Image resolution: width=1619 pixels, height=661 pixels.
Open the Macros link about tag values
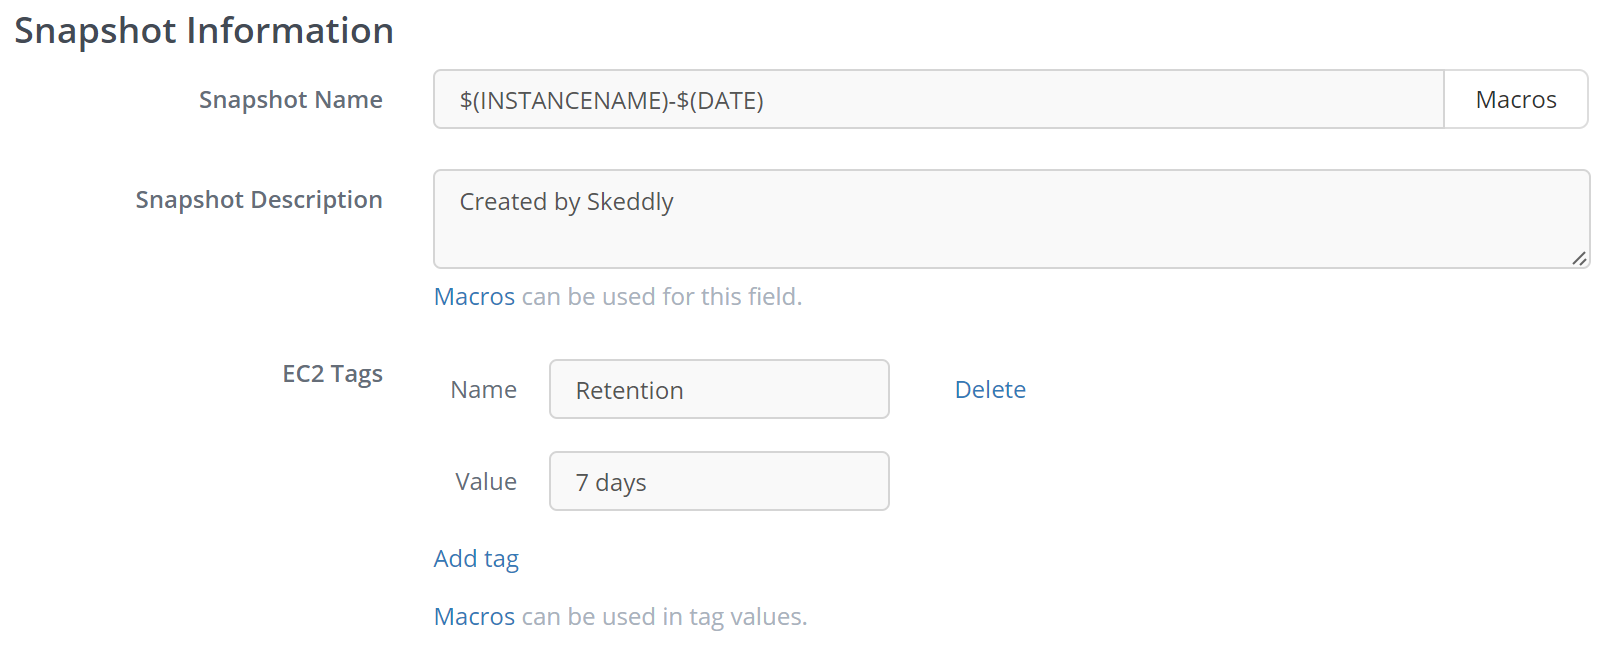click(474, 617)
